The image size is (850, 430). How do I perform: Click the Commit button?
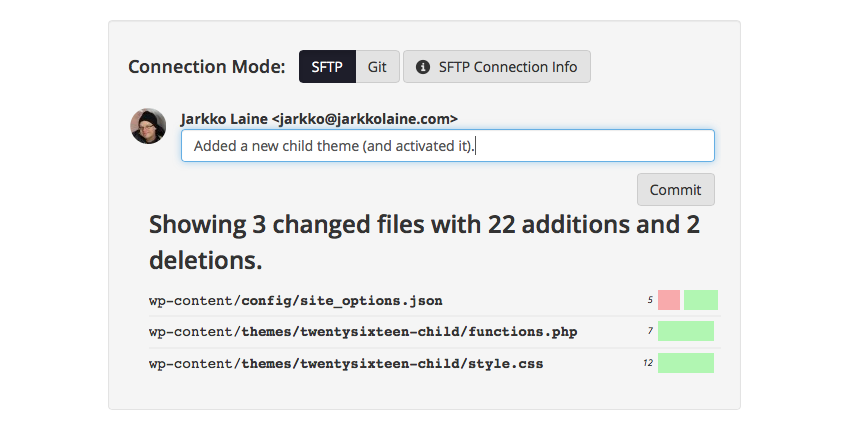coord(675,190)
